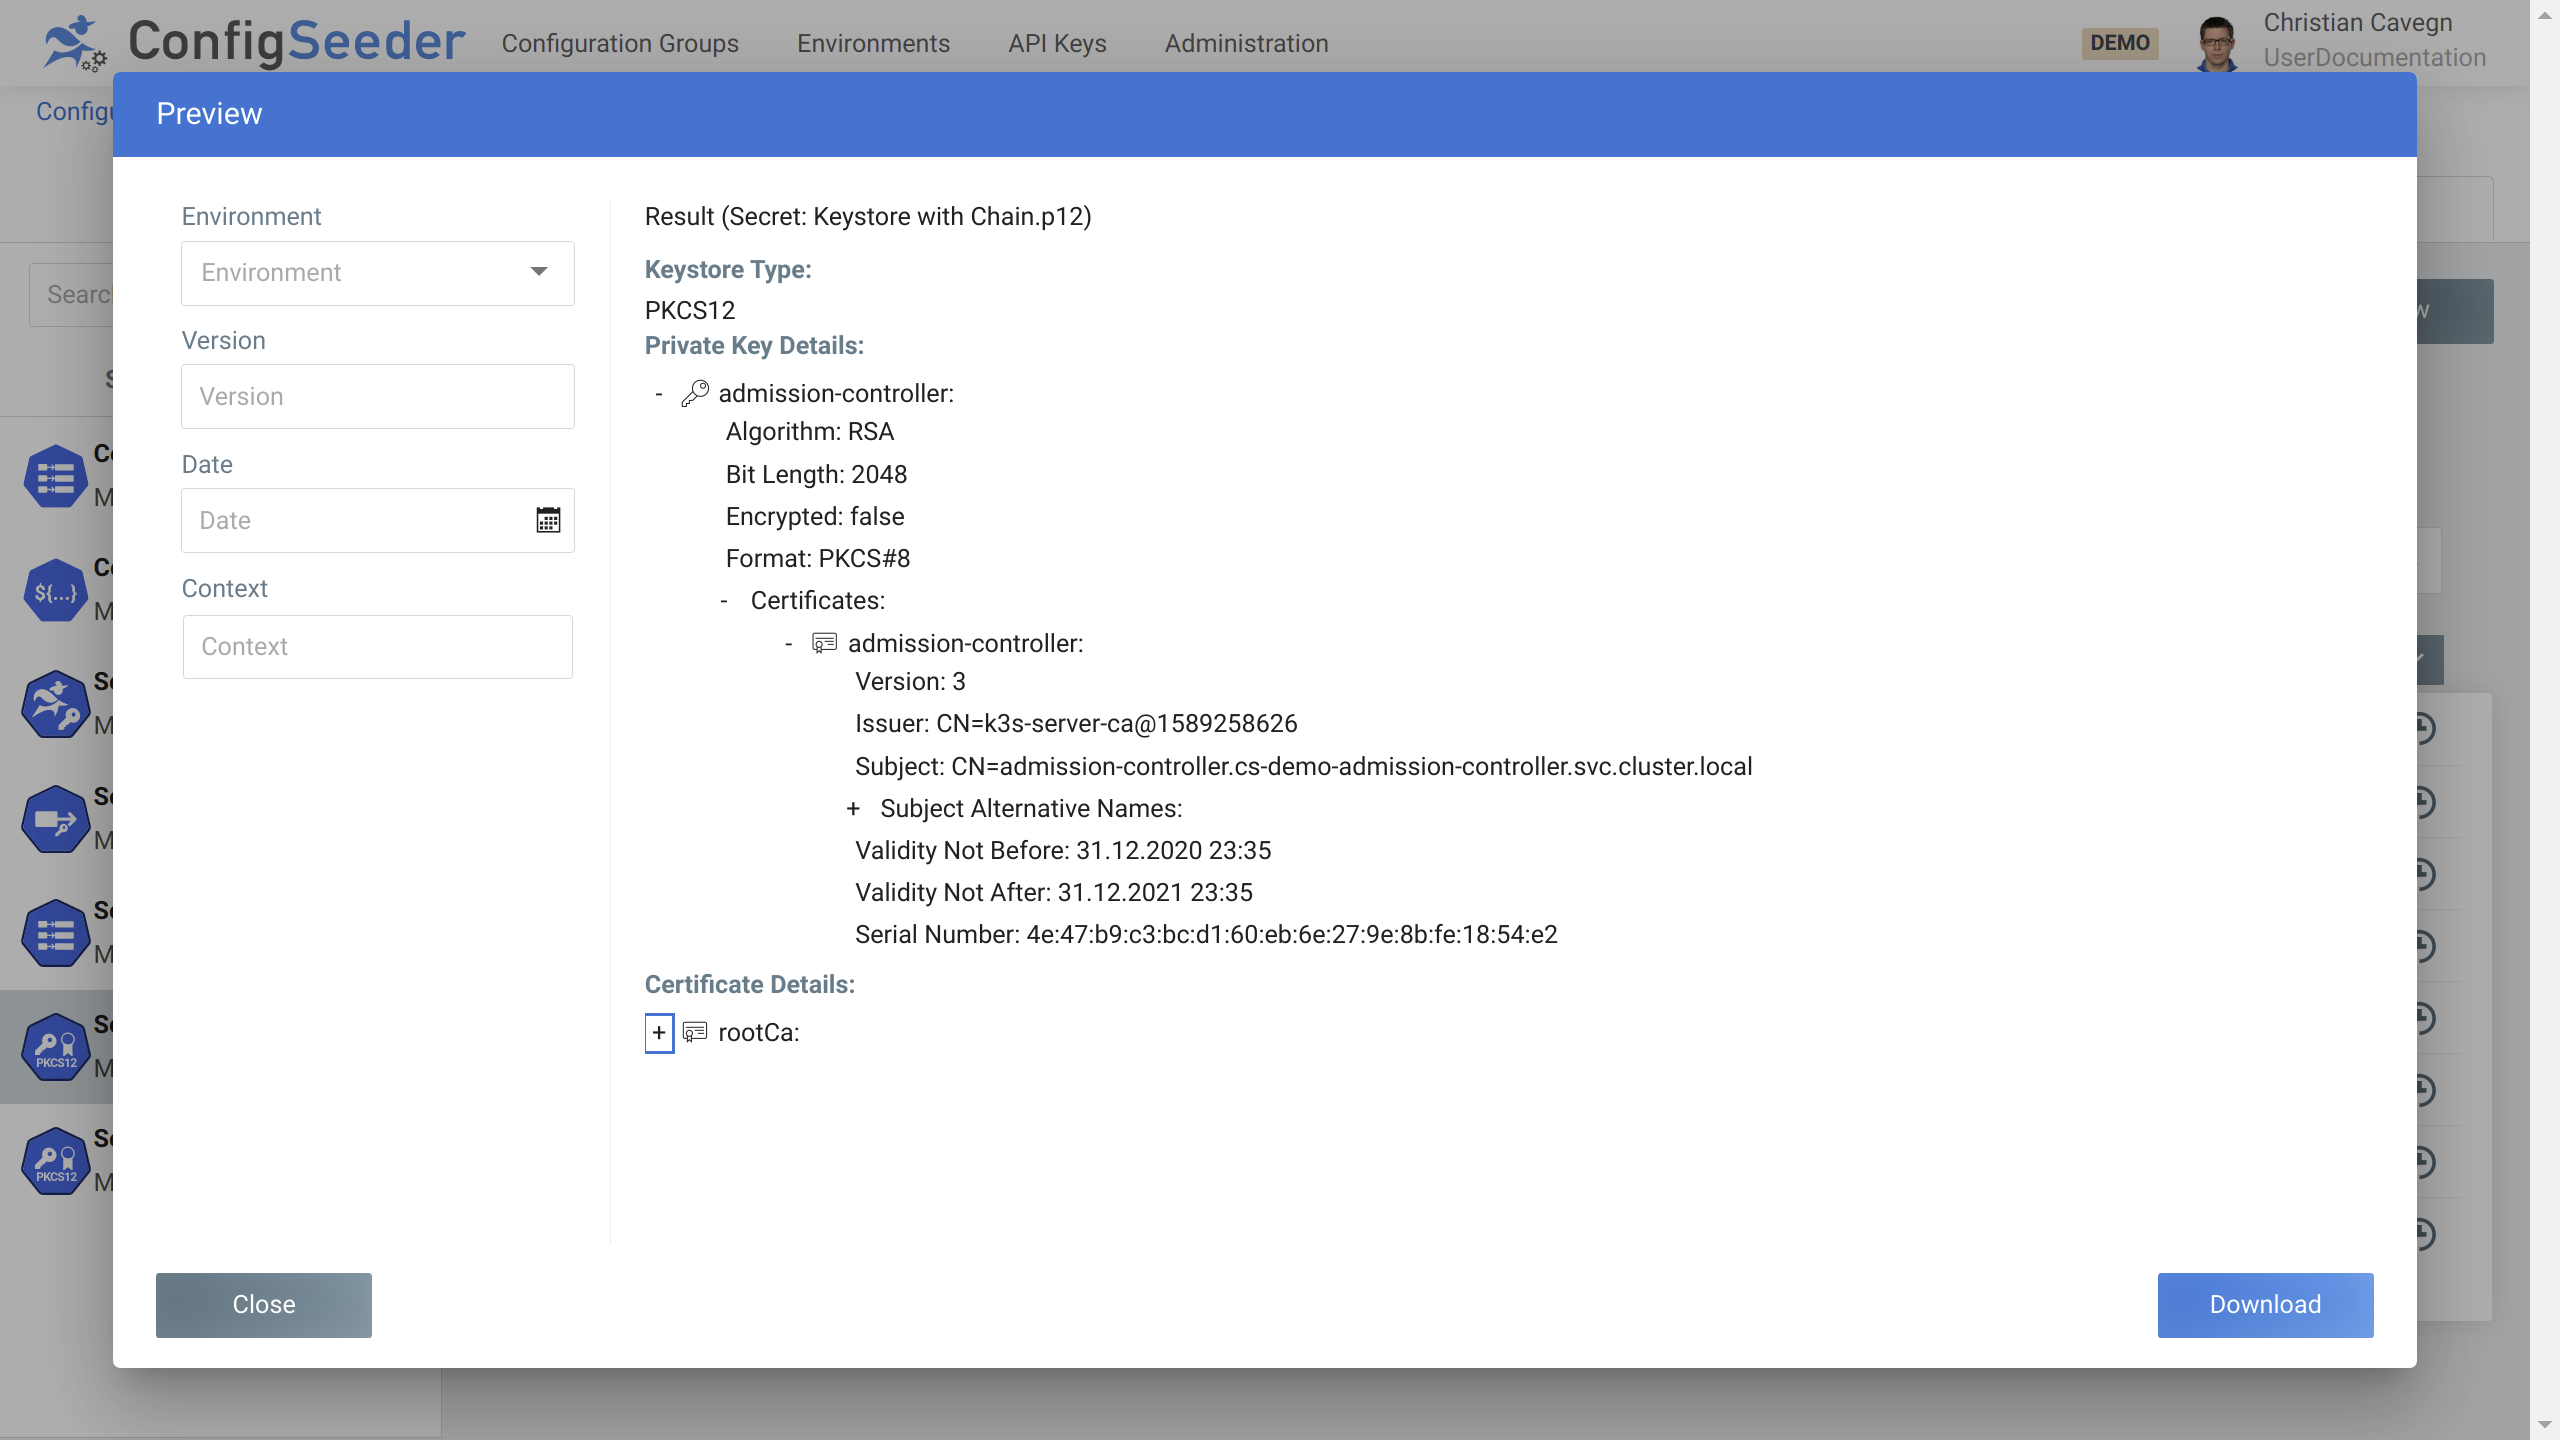Click the admission-controller certificate icon
This screenshot has width=2560, height=1440.
823,644
